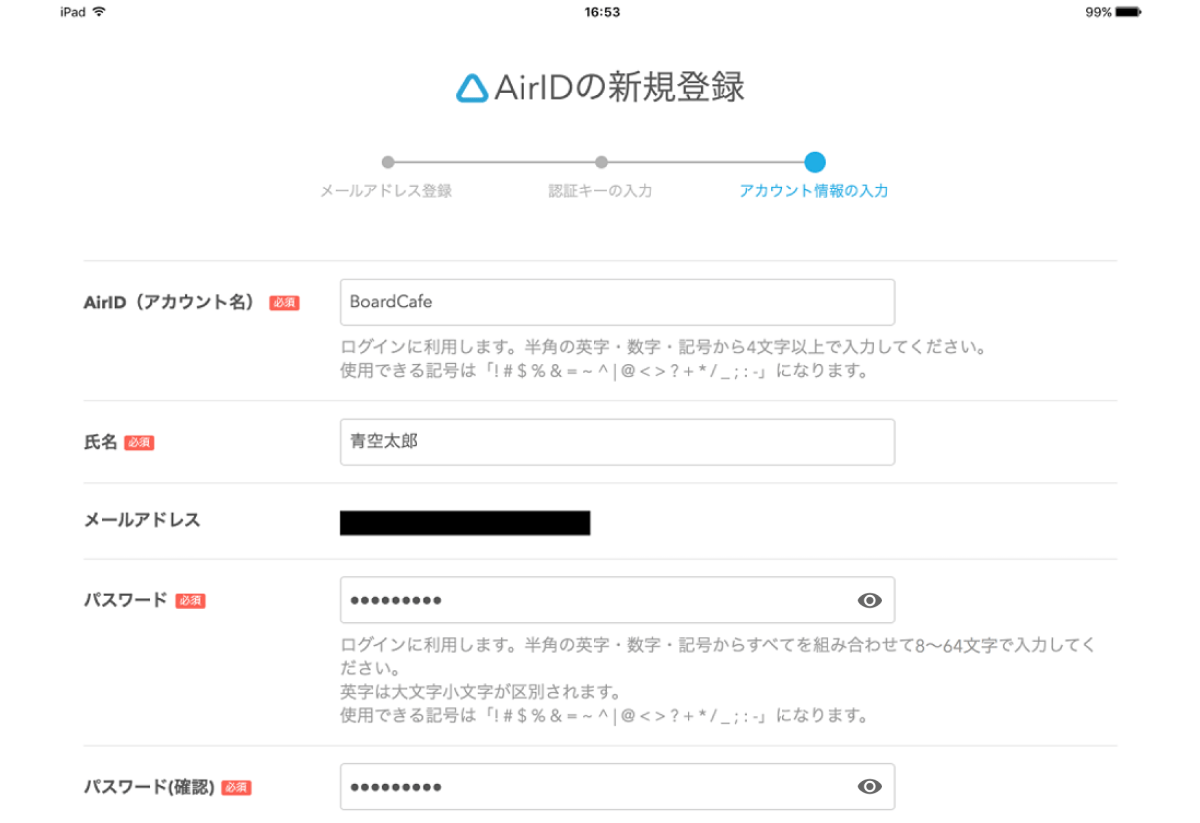The image size is (1200, 823).
Task: Click the masked email address value
Action: click(465, 523)
